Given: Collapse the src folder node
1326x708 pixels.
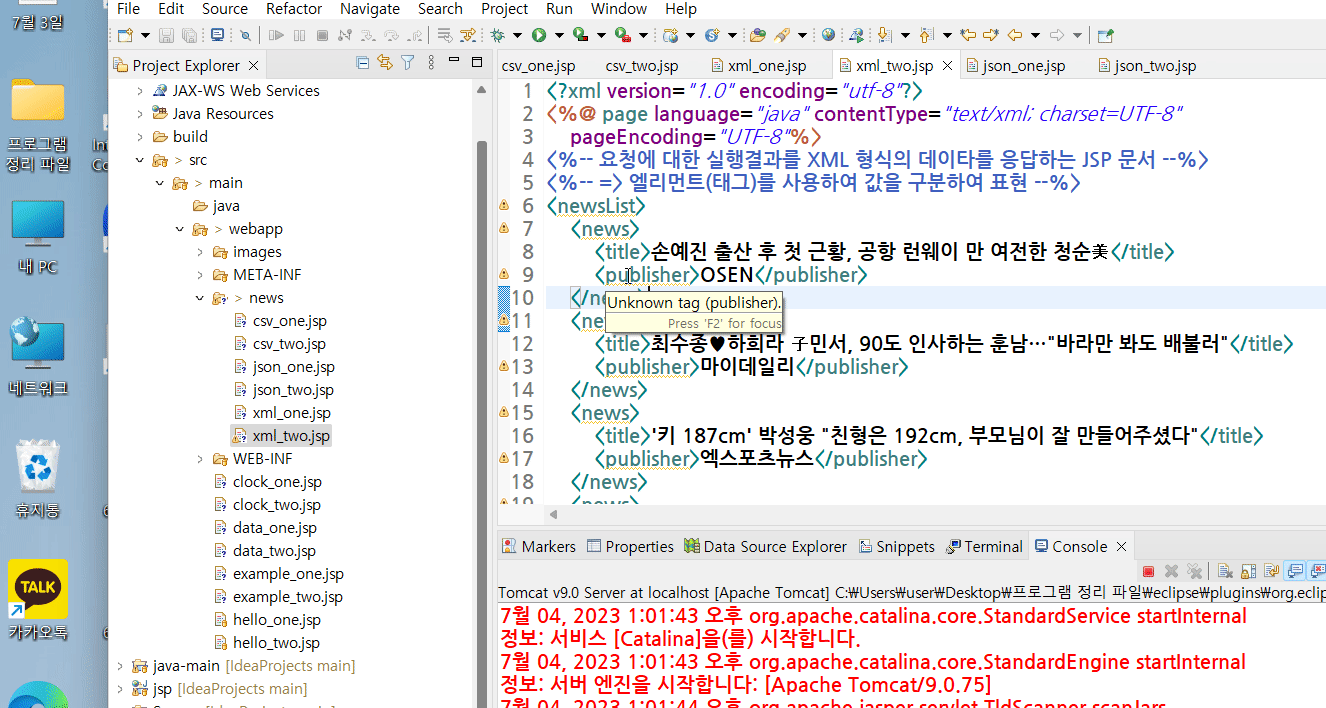Looking at the screenshot, I should pos(141,160).
